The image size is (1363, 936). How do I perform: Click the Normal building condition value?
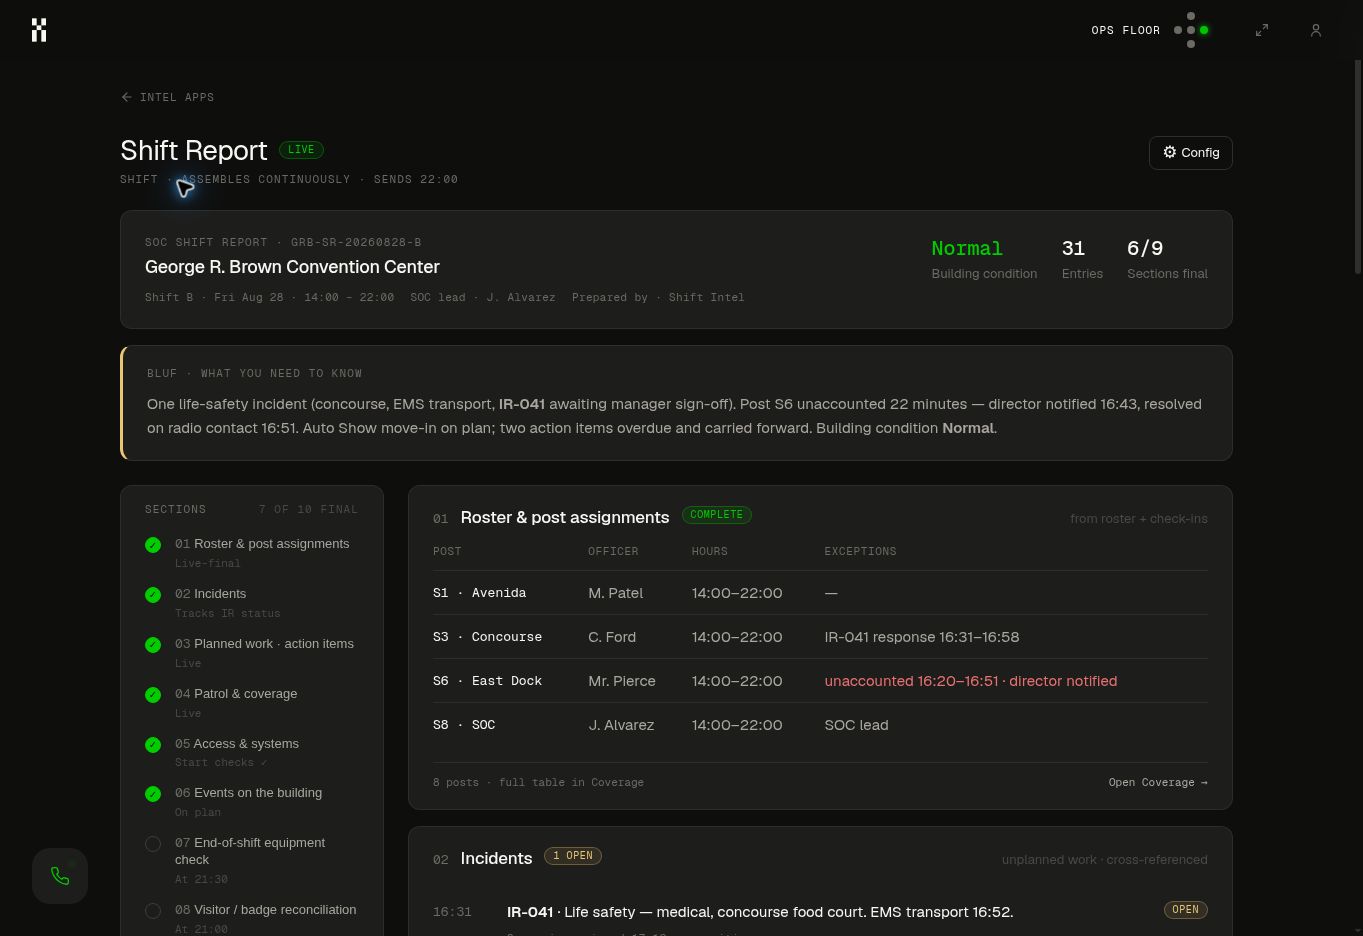point(967,248)
